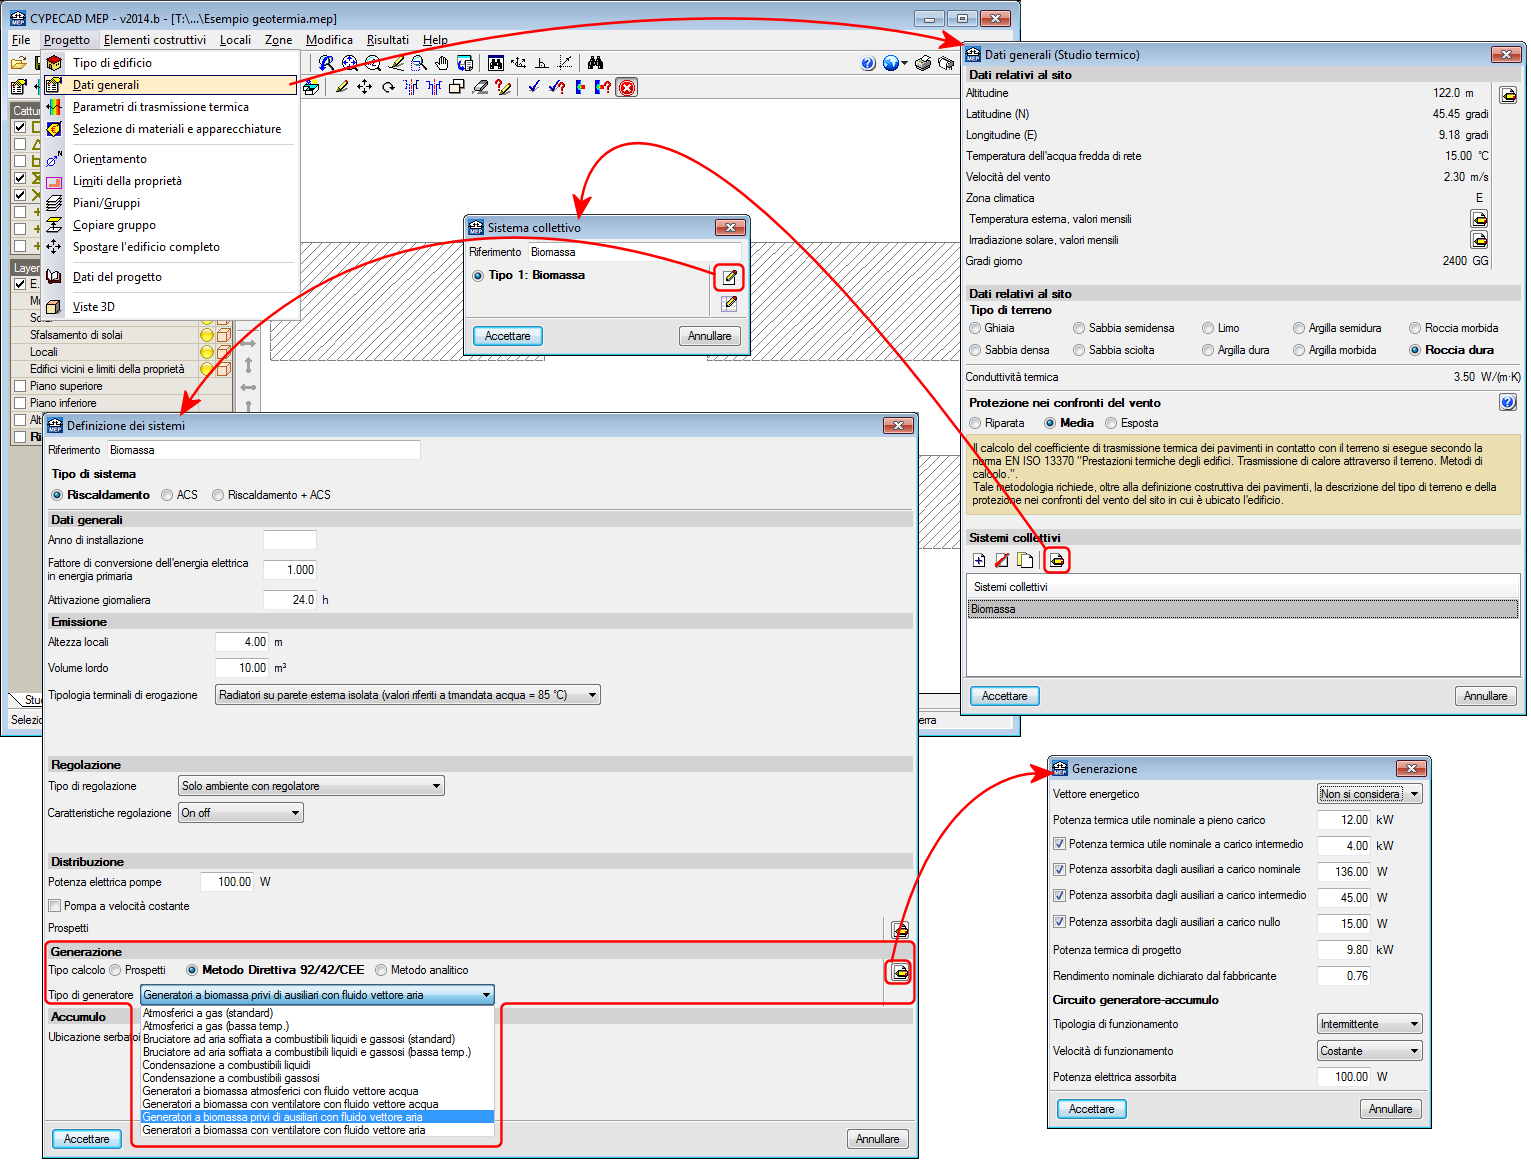Open Tipo di regolazione dropdown
The height and width of the screenshot is (1161, 1531).
pyautogui.click(x=311, y=786)
